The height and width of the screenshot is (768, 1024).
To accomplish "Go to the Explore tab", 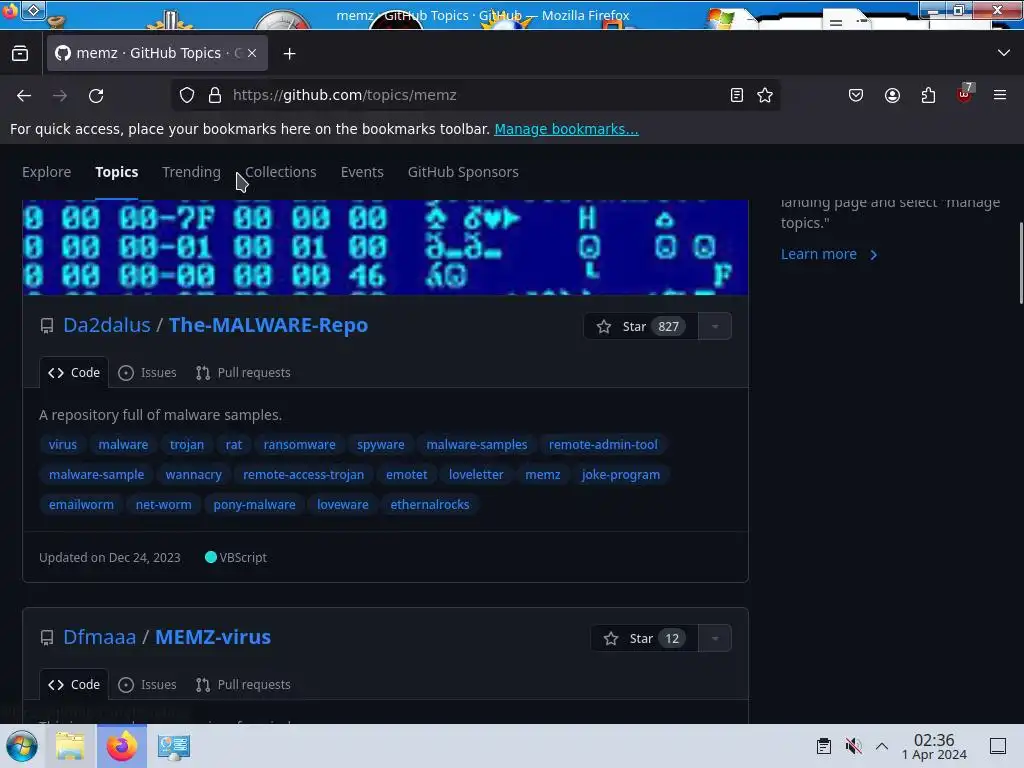I will click(x=46, y=172).
